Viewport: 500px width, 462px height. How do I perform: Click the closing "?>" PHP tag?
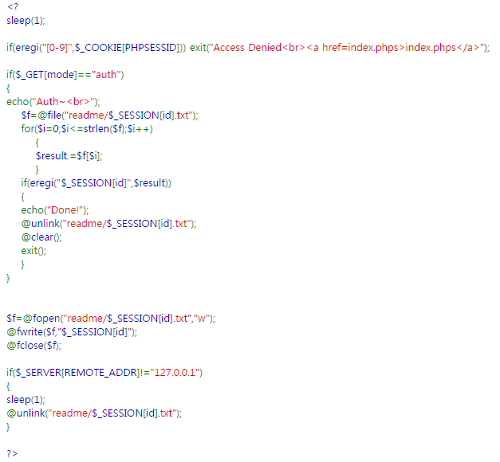coord(12,453)
